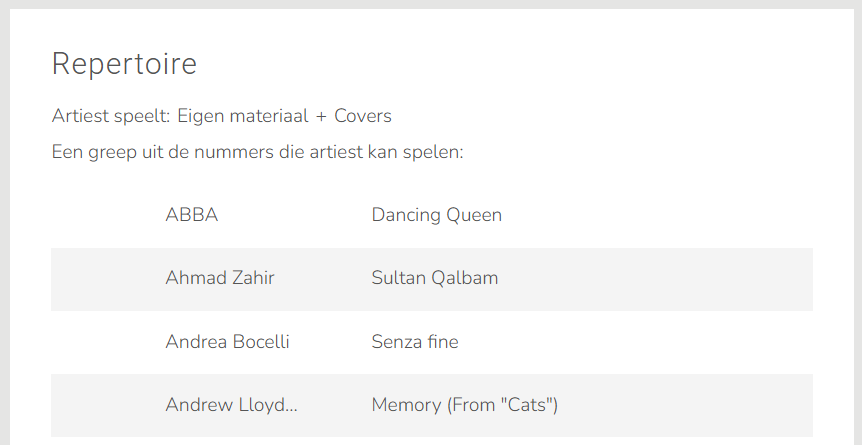Select the ABBA artist cell

point(191,215)
